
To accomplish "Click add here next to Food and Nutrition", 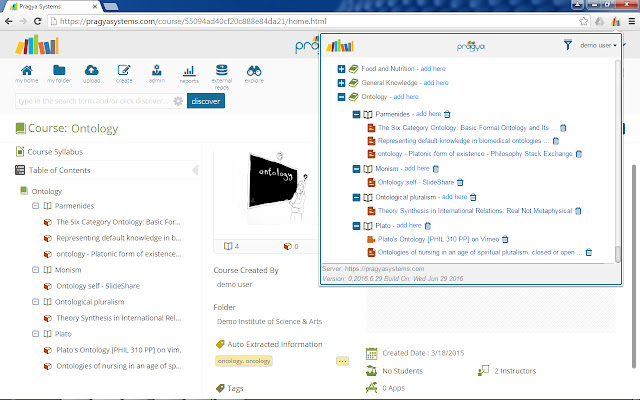I will point(433,69).
